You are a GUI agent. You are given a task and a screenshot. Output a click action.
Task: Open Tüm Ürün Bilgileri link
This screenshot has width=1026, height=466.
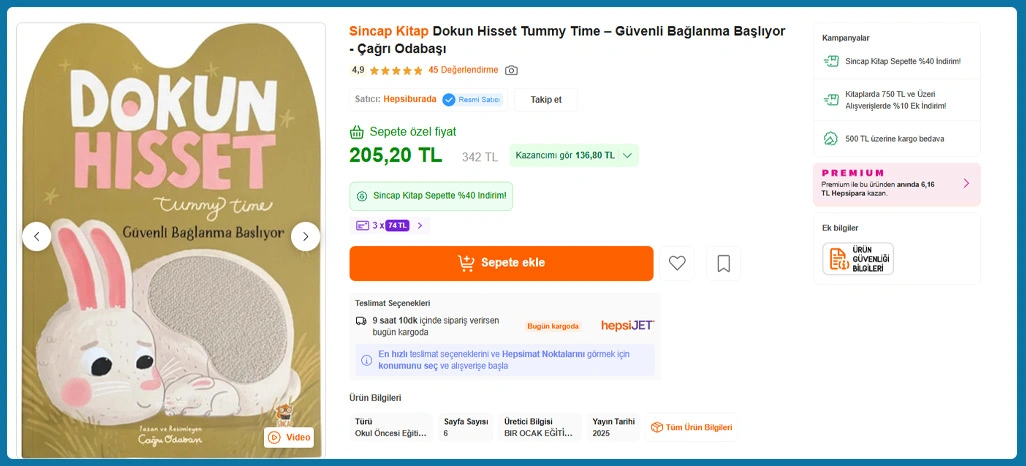pyautogui.click(x=691, y=427)
